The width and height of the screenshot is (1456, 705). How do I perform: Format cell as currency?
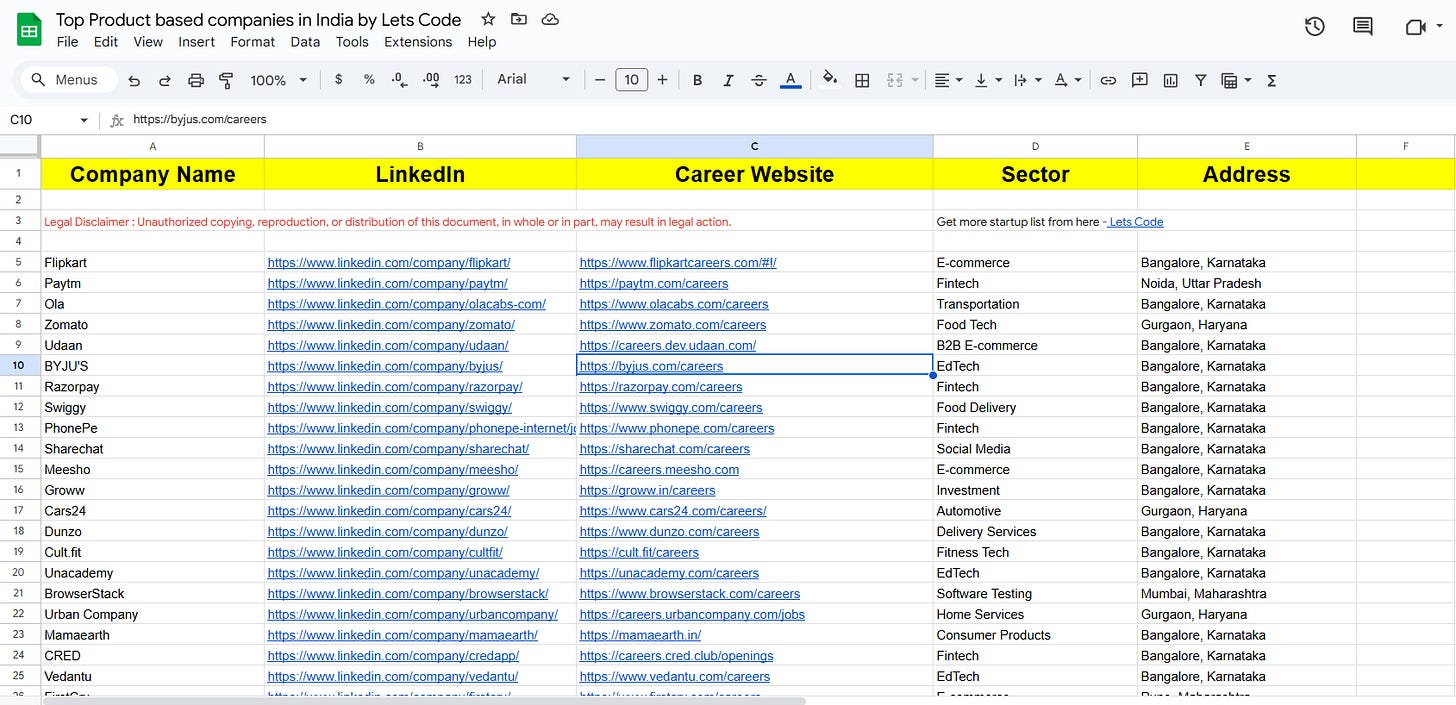click(339, 80)
